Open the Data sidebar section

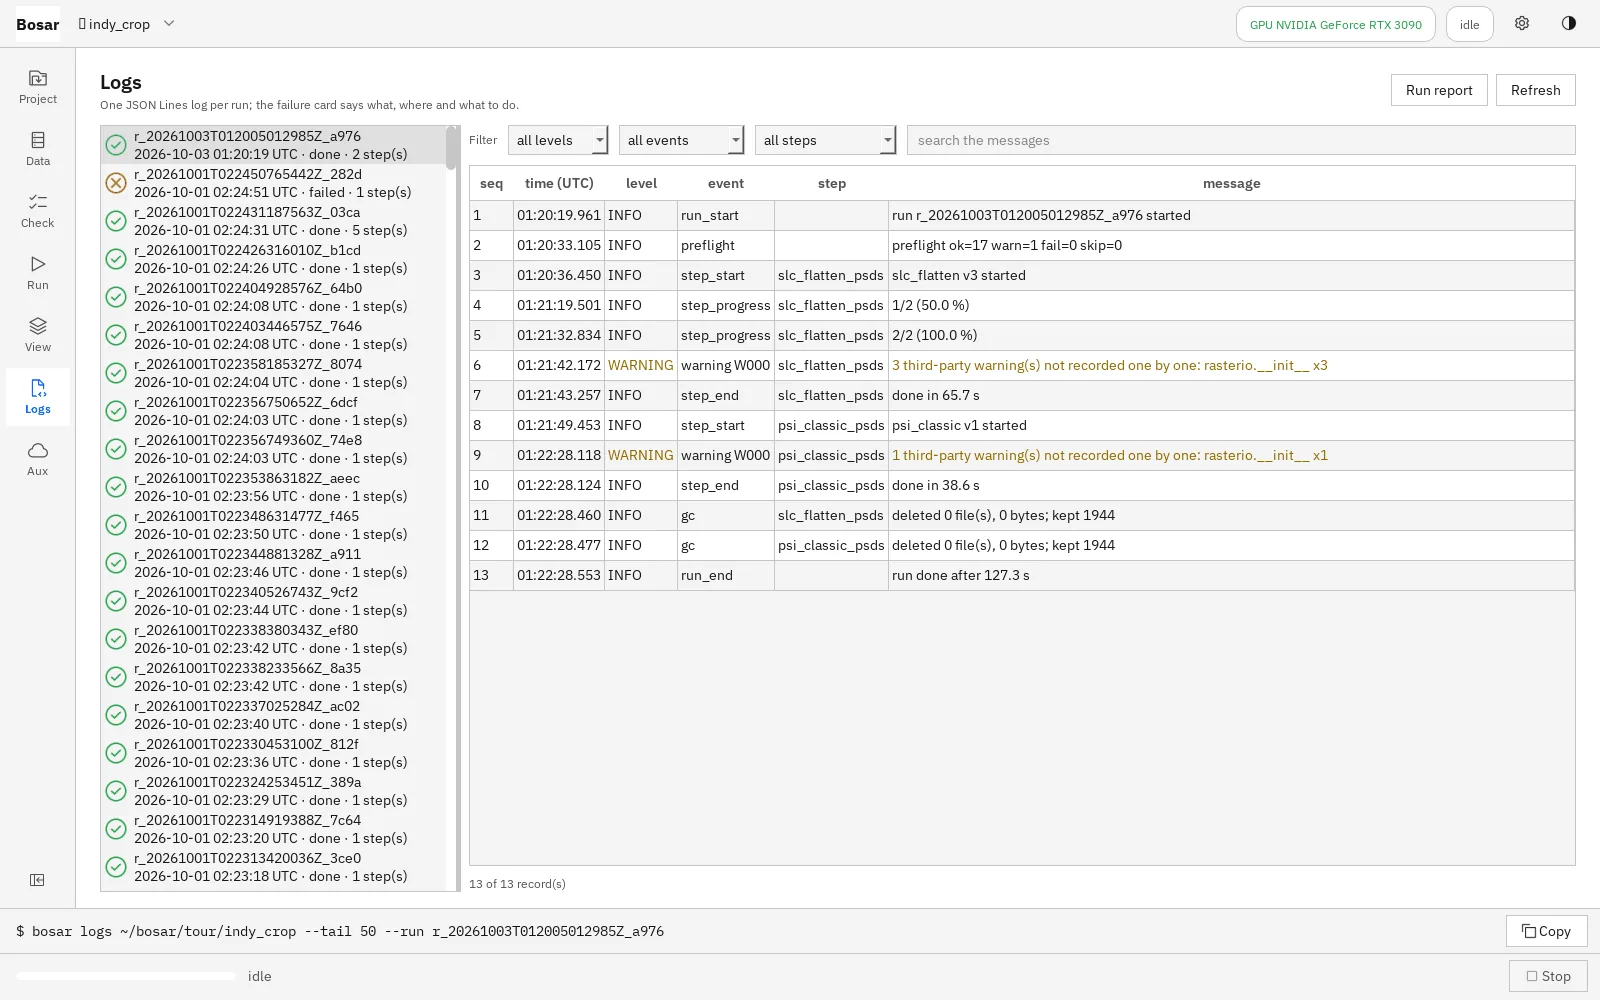point(38,149)
